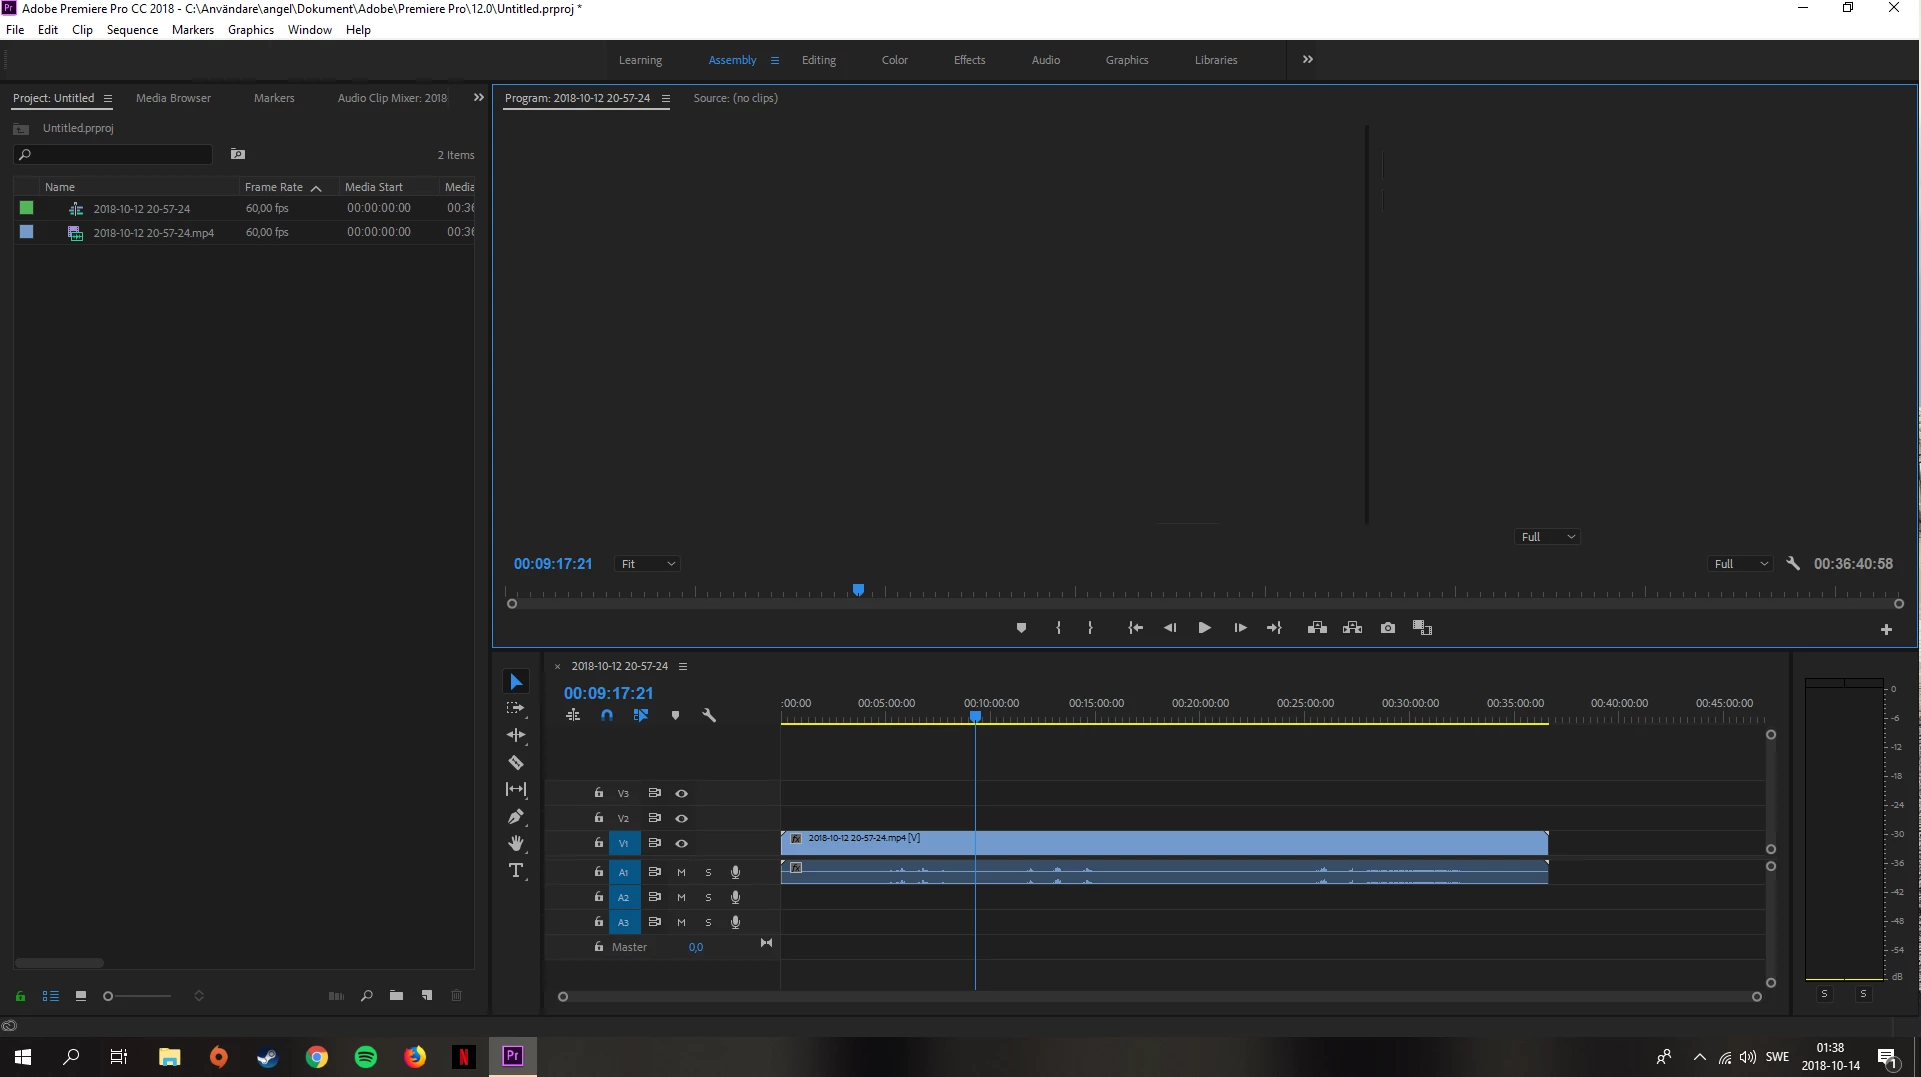The image size is (1921, 1077).
Task: Click the Go to In button
Action: coord(1135,628)
